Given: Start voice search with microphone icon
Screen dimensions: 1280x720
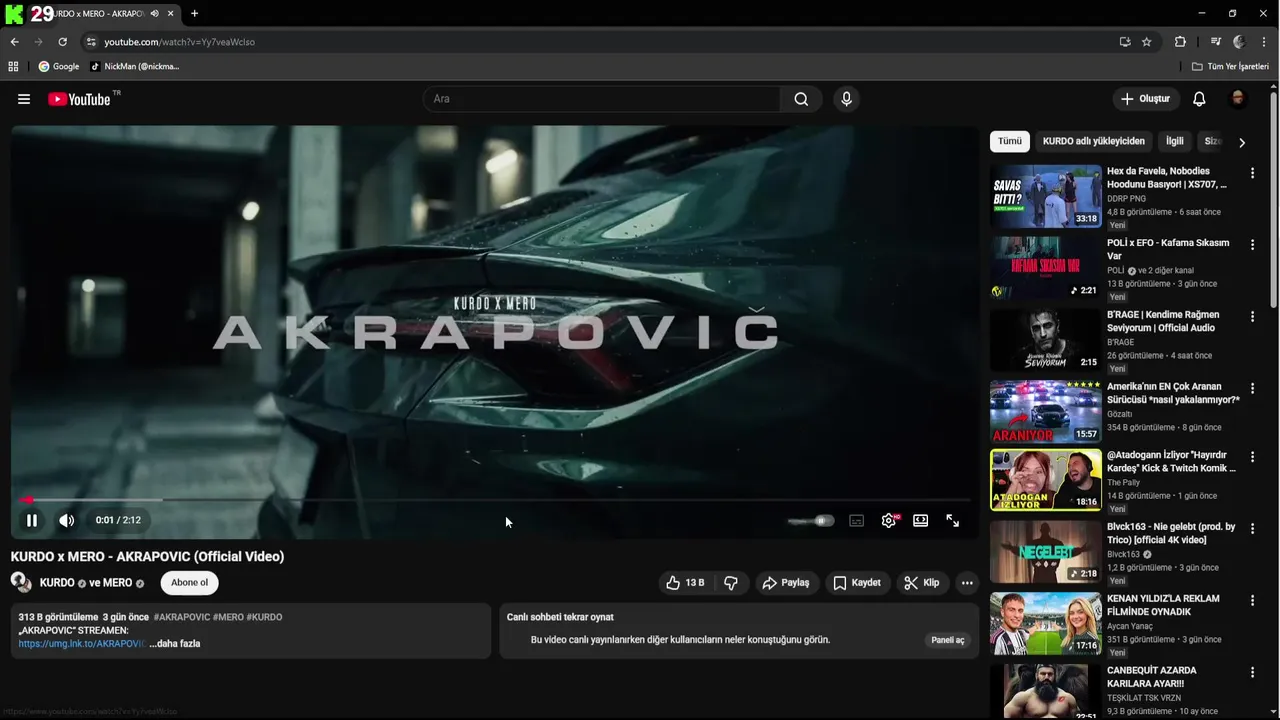Looking at the screenshot, I should (846, 99).
